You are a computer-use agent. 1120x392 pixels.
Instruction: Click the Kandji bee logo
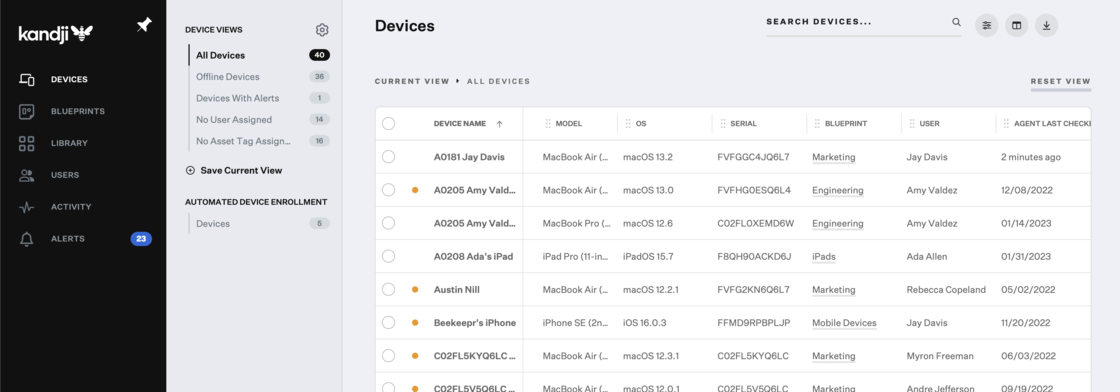coord(56,33)
